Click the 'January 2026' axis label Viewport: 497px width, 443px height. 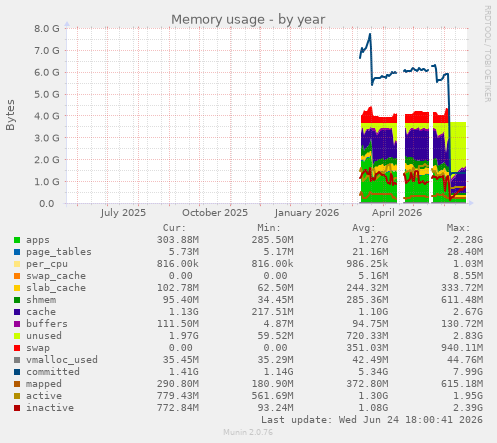(x=307, y=213)
